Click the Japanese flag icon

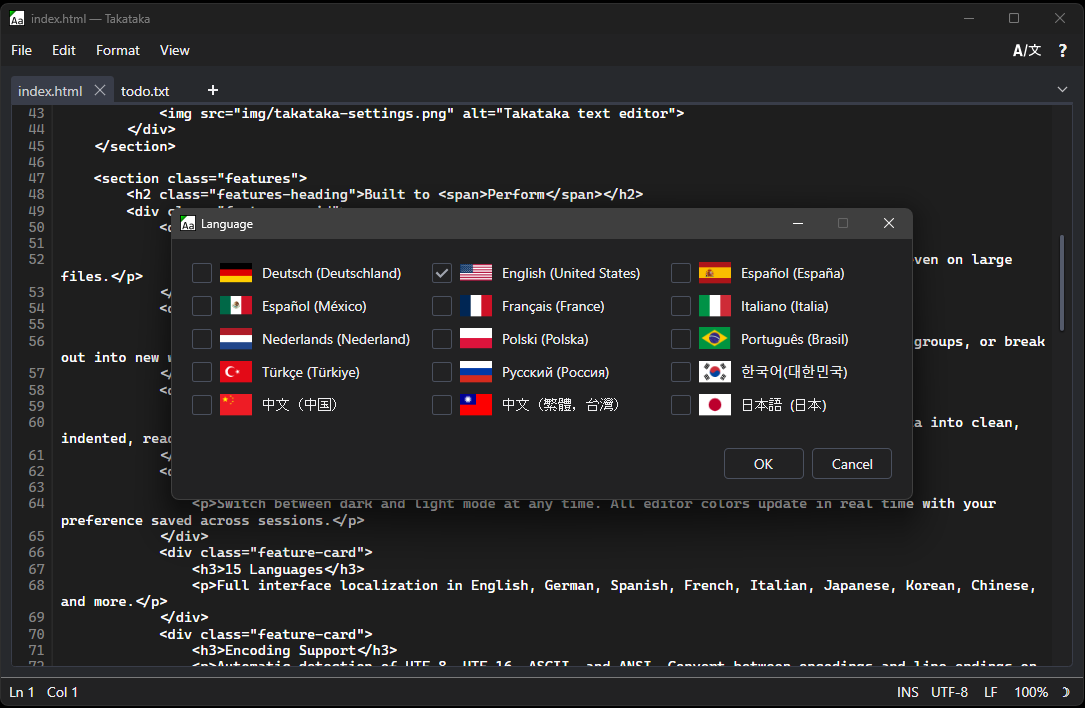point(714,405)
